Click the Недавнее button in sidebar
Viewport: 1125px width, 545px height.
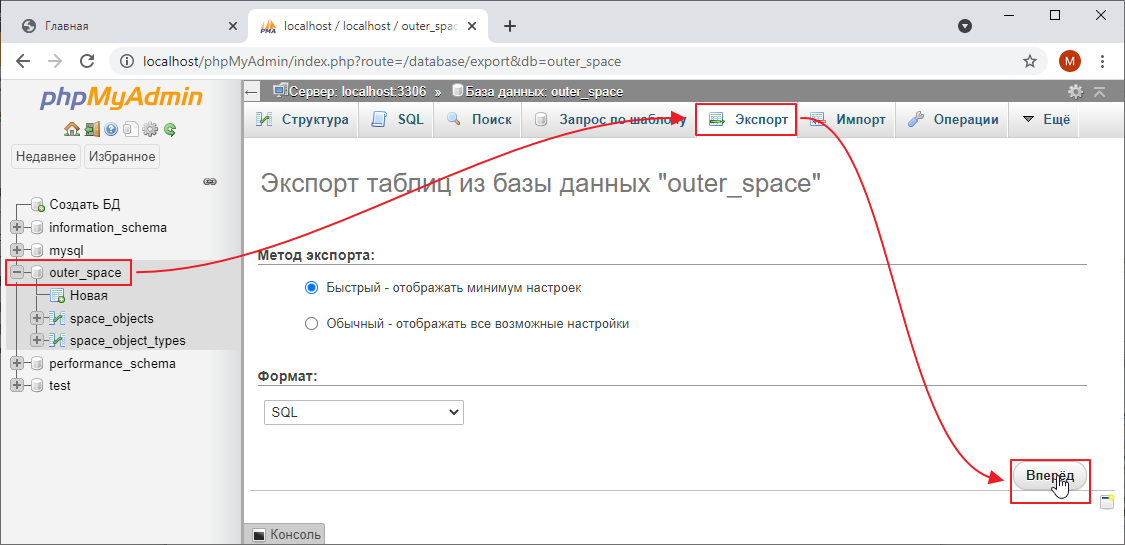(46, 157)
